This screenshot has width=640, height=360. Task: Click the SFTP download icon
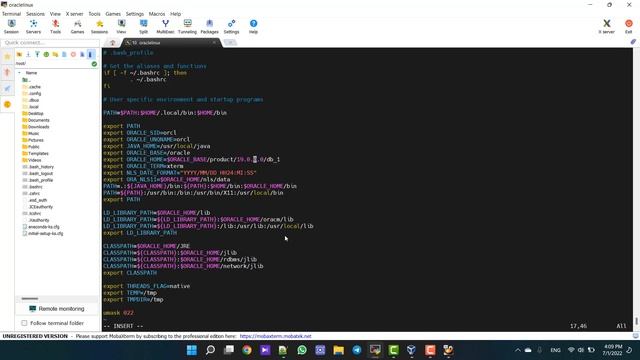pyautogui.click(x=28, y=54)
